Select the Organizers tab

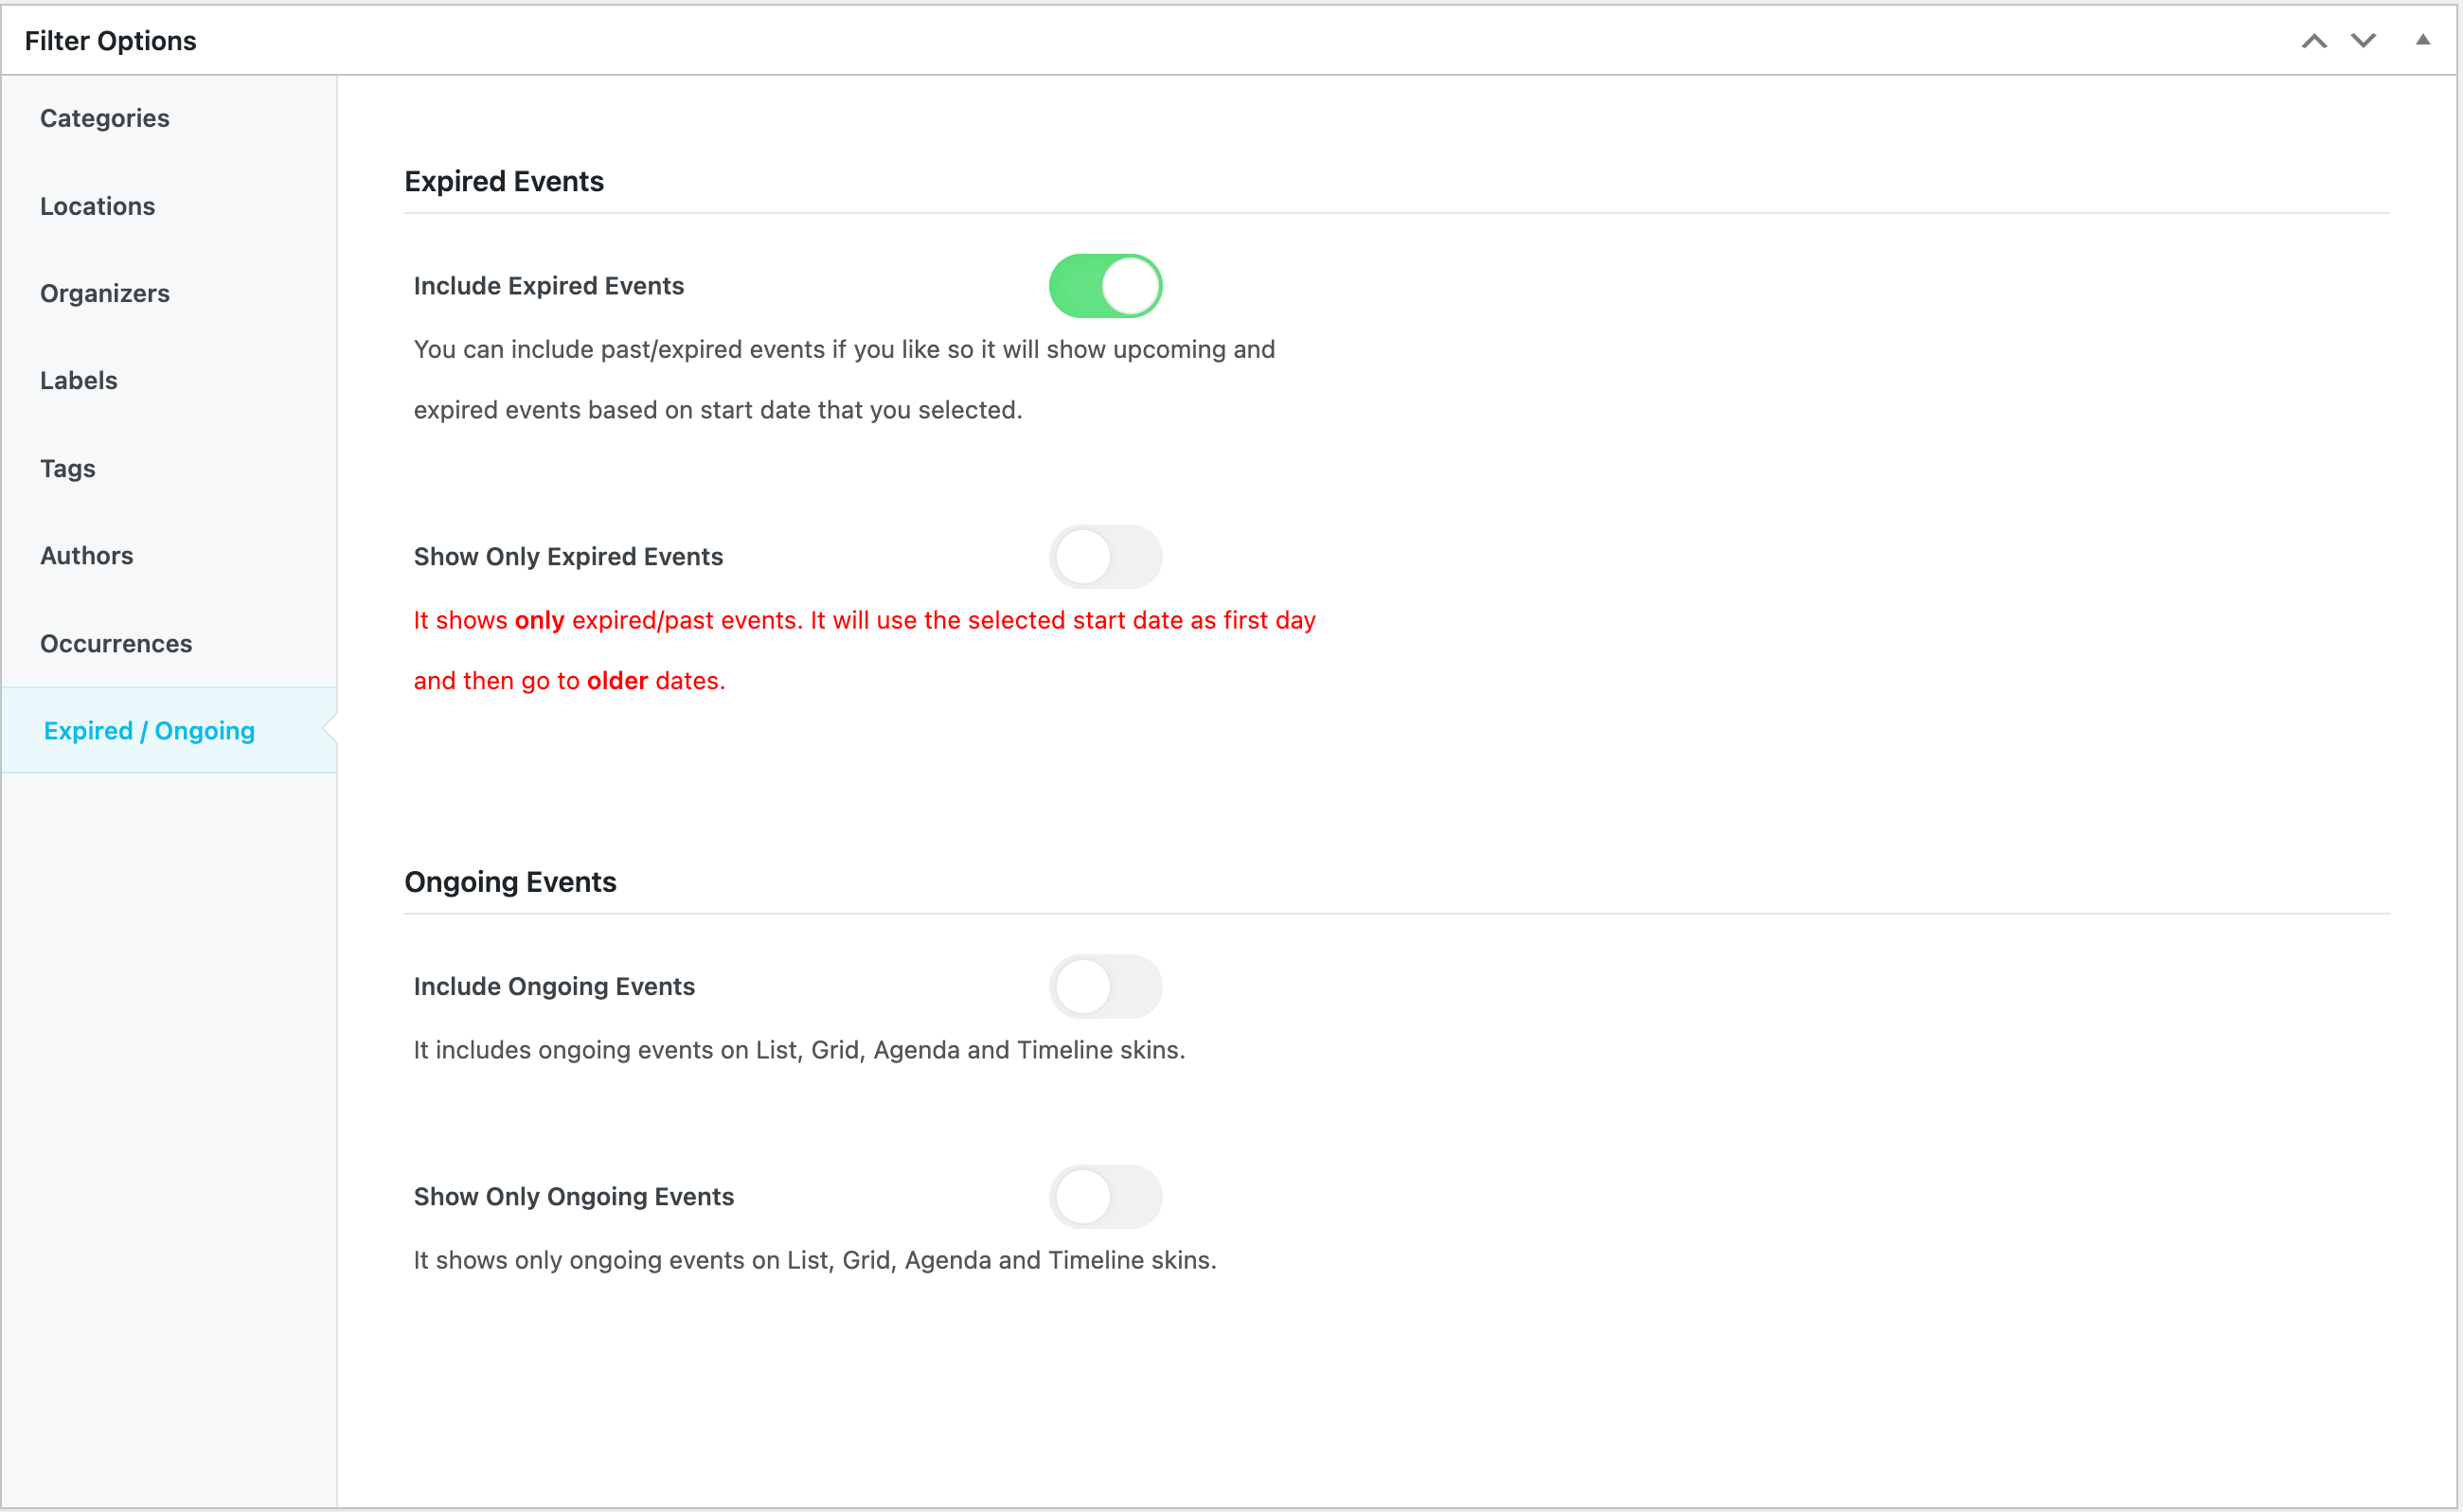105,293
